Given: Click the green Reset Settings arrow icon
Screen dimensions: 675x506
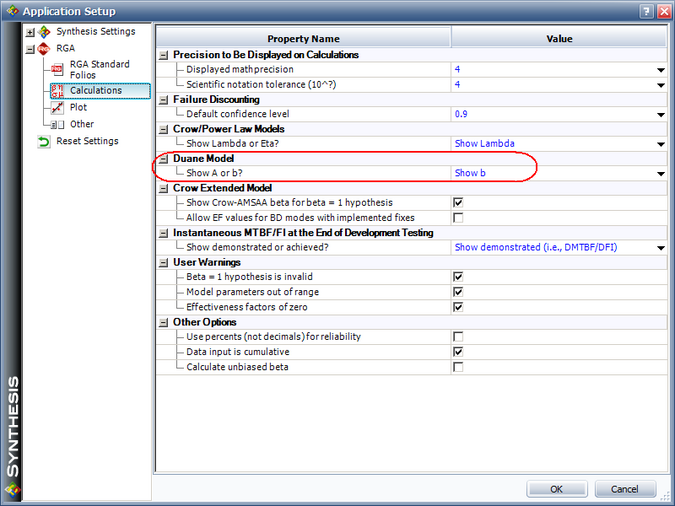Looking at the screenshot, I should 44,141.
